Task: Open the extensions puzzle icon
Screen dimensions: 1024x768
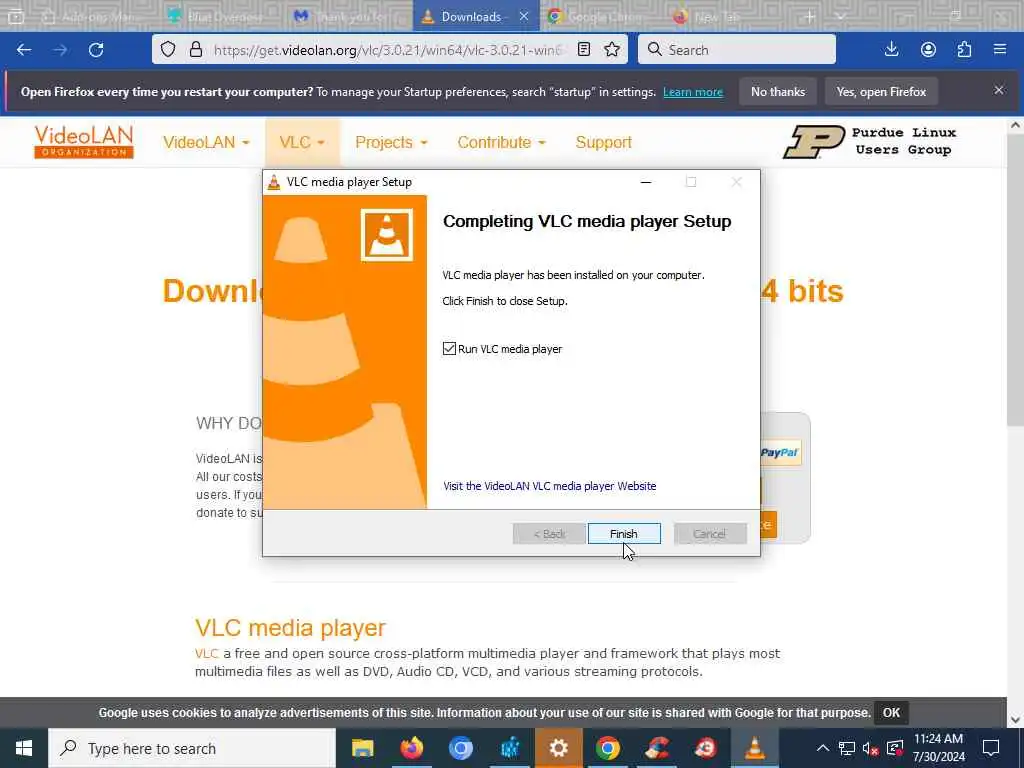Action: point(964,50)
